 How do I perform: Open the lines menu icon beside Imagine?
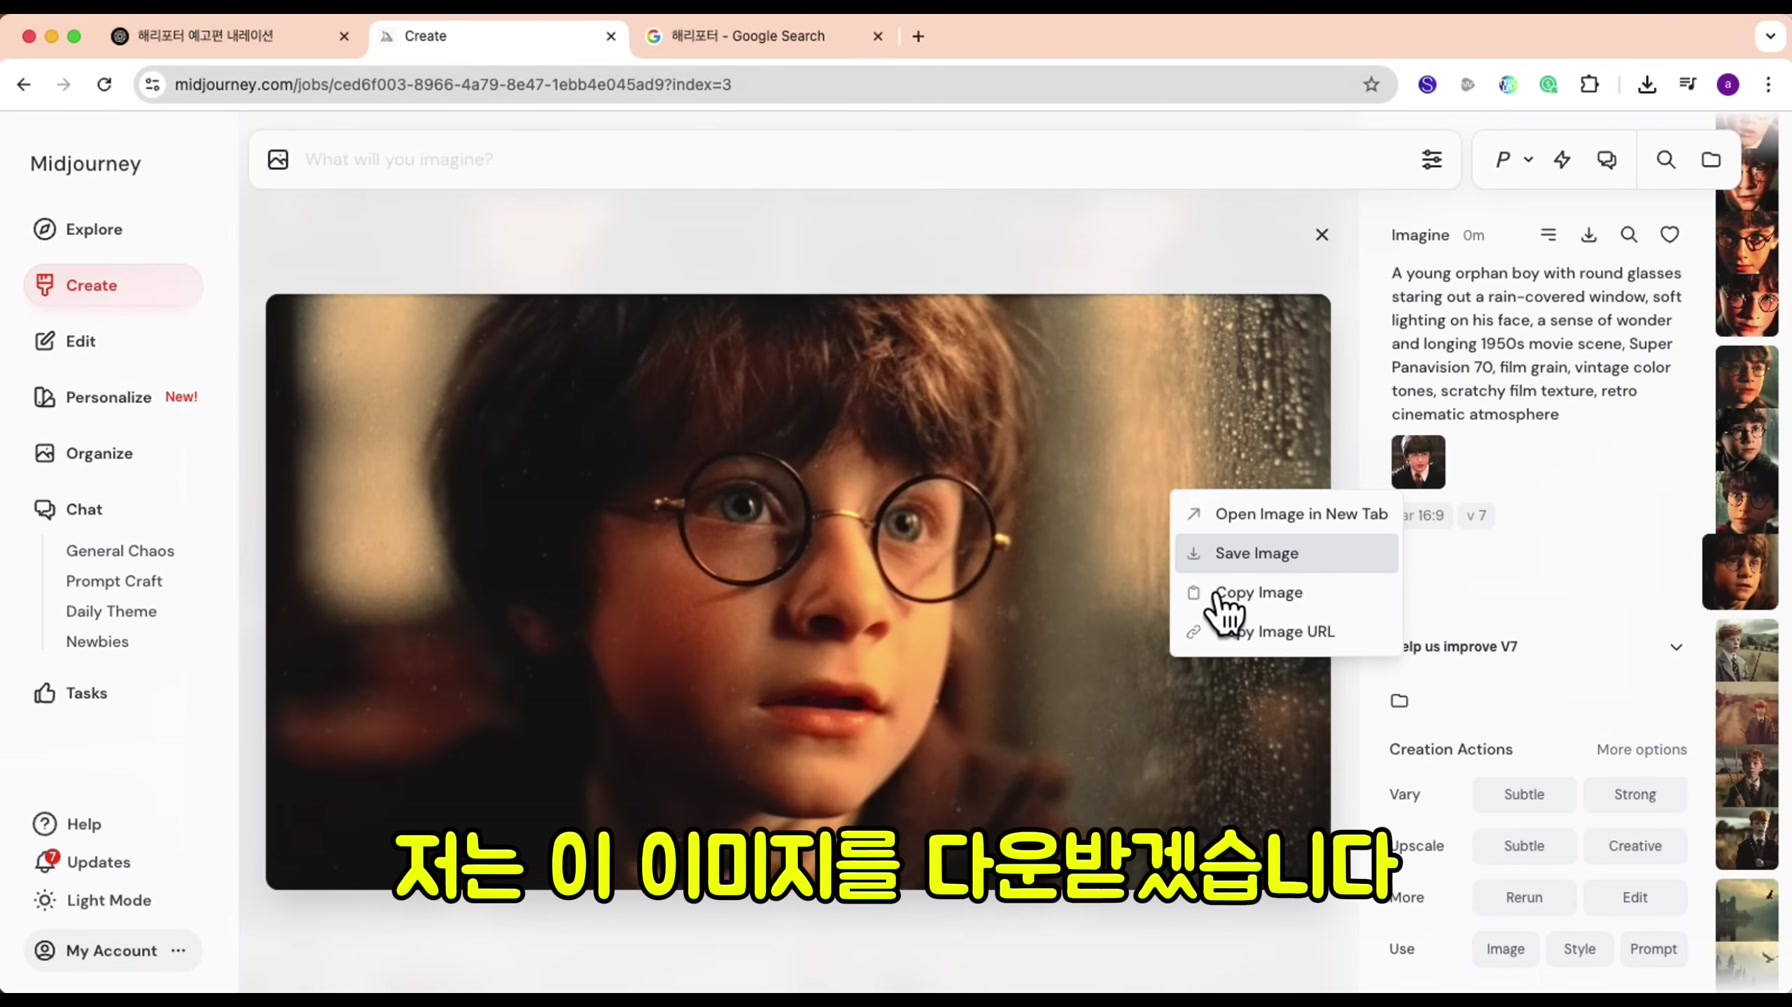pos(1548,235)
